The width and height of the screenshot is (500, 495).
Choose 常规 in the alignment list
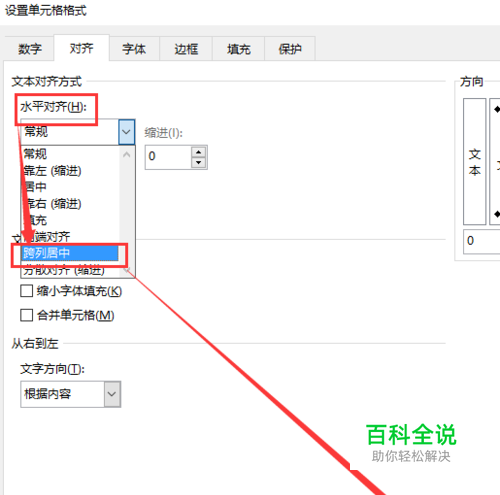point(70,154)
